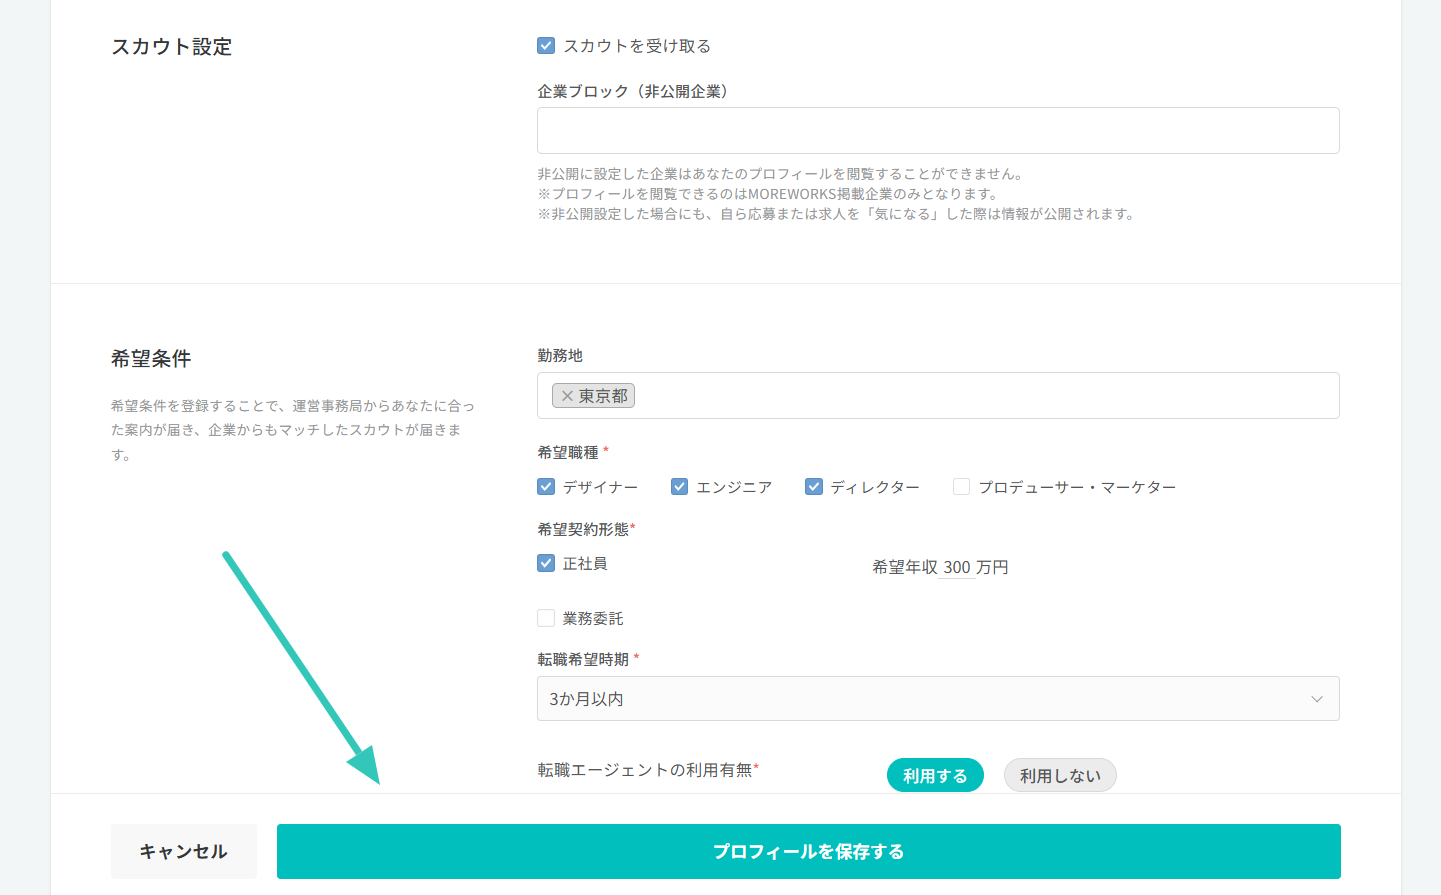This screenshot has width=1441, height=895.
Task: Open the 転職希望時期 dropdown showing 3か月以内
Action: 938,699
